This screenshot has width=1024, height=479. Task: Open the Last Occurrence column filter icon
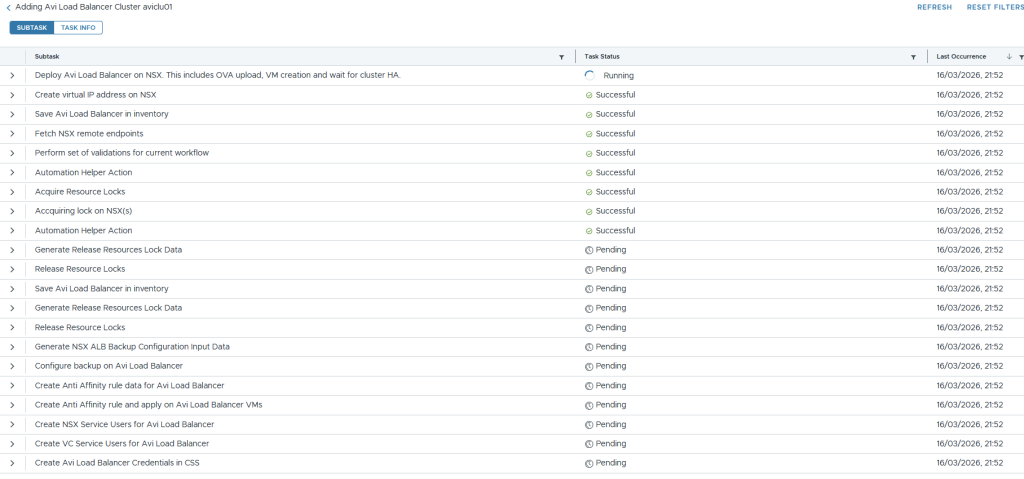pyautogui.click(x=1020, y=57)
